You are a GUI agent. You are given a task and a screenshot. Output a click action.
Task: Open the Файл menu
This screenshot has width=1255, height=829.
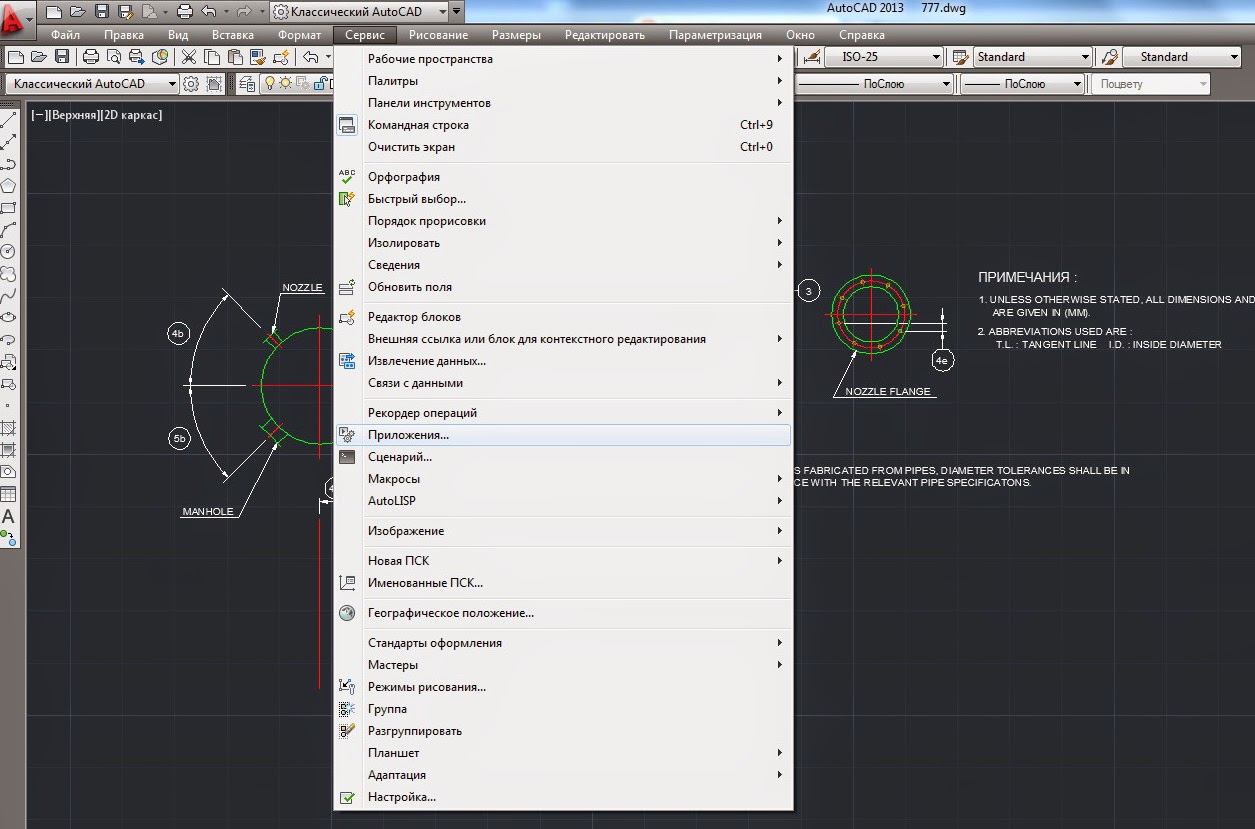tap(65, 35)
